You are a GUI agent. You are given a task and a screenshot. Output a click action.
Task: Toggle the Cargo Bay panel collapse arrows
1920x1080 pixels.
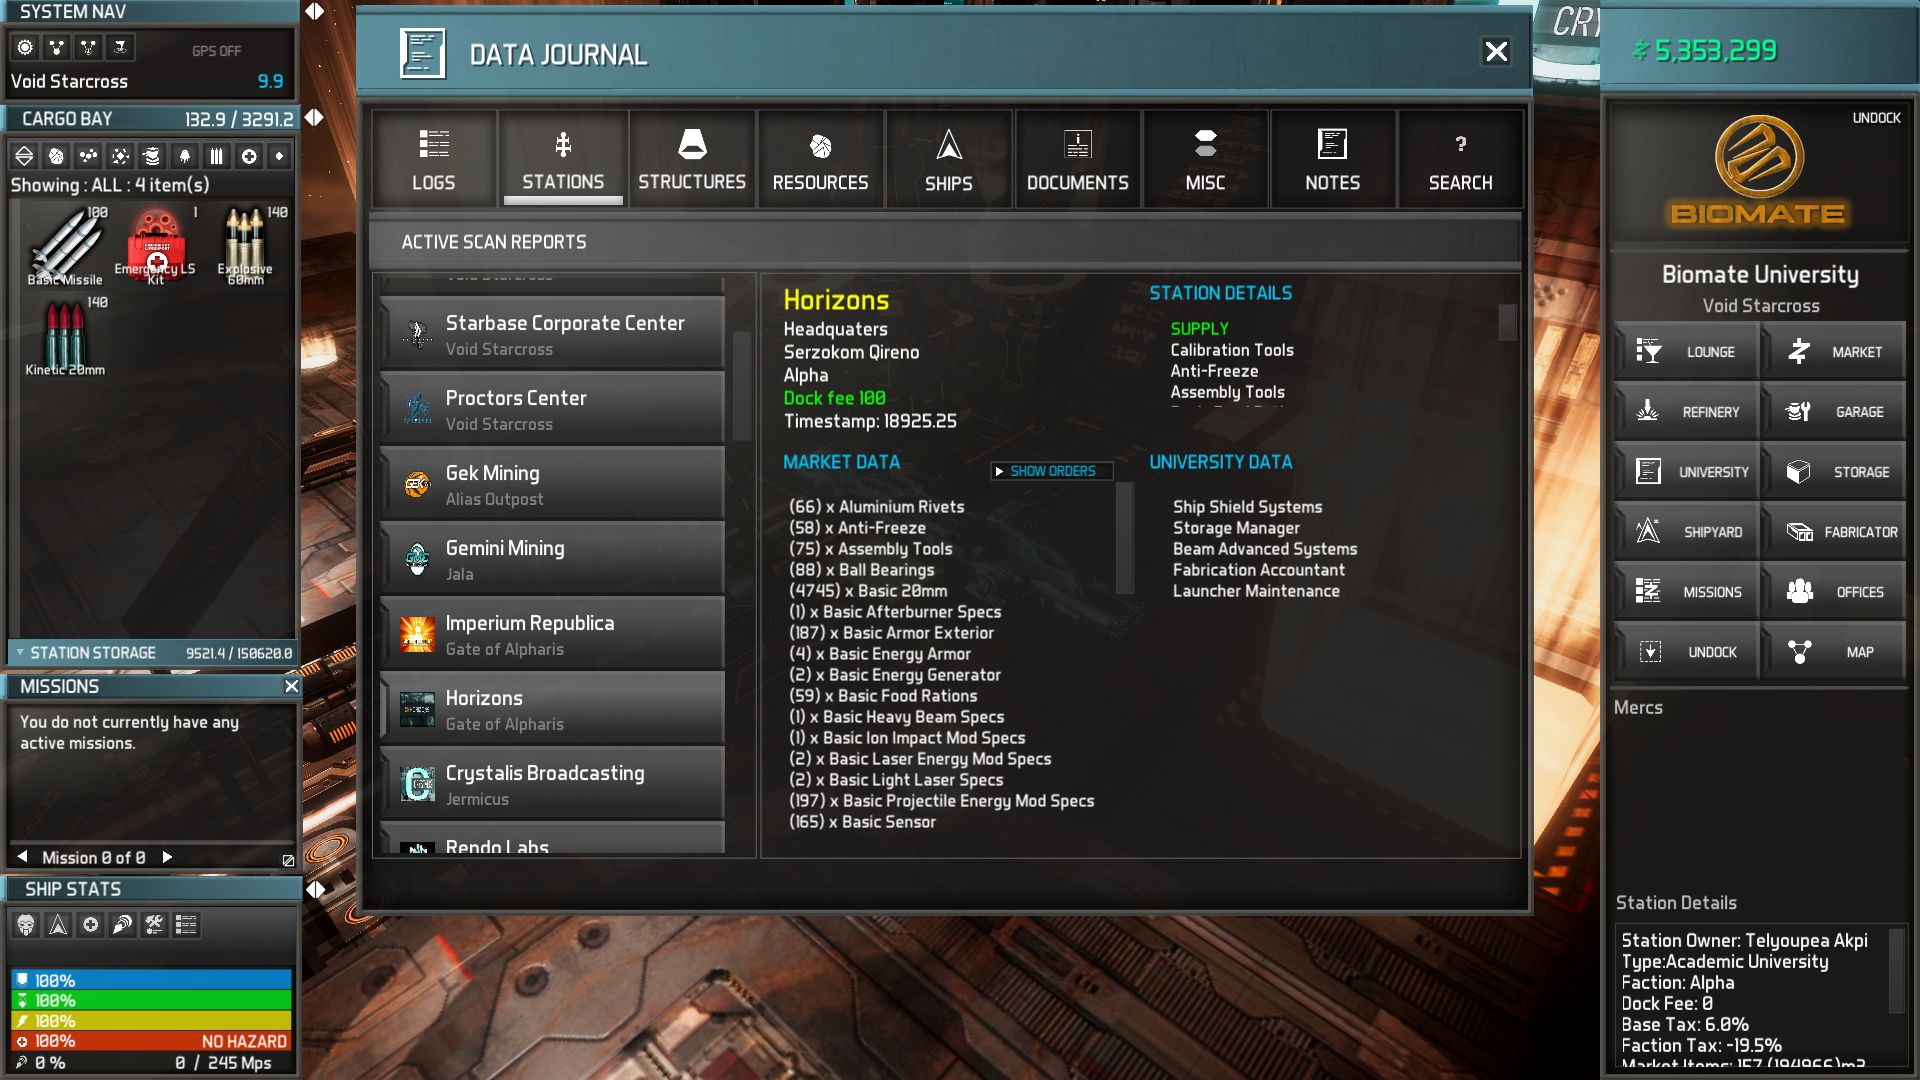tap(315, 118)
